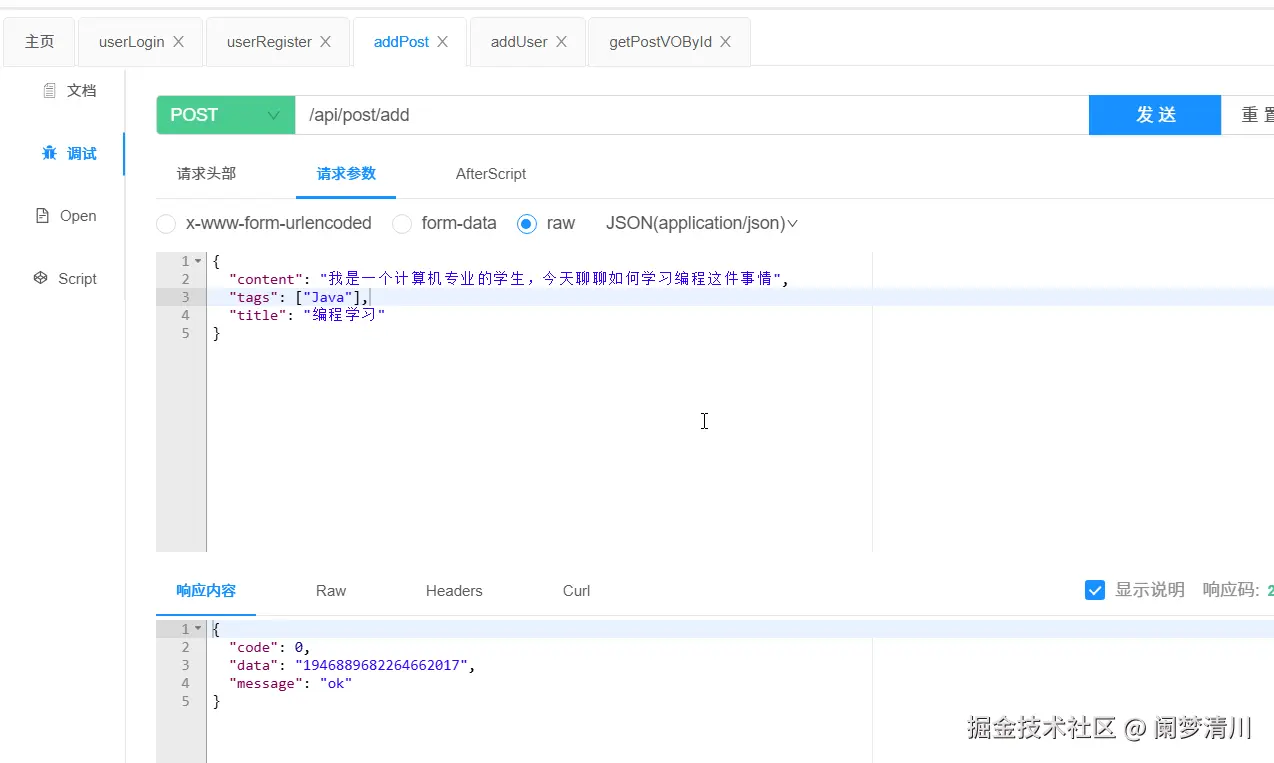Click the Script cube icon
Image resolution: width=1274 pixels, height=763 pixels.
point(41,278)
